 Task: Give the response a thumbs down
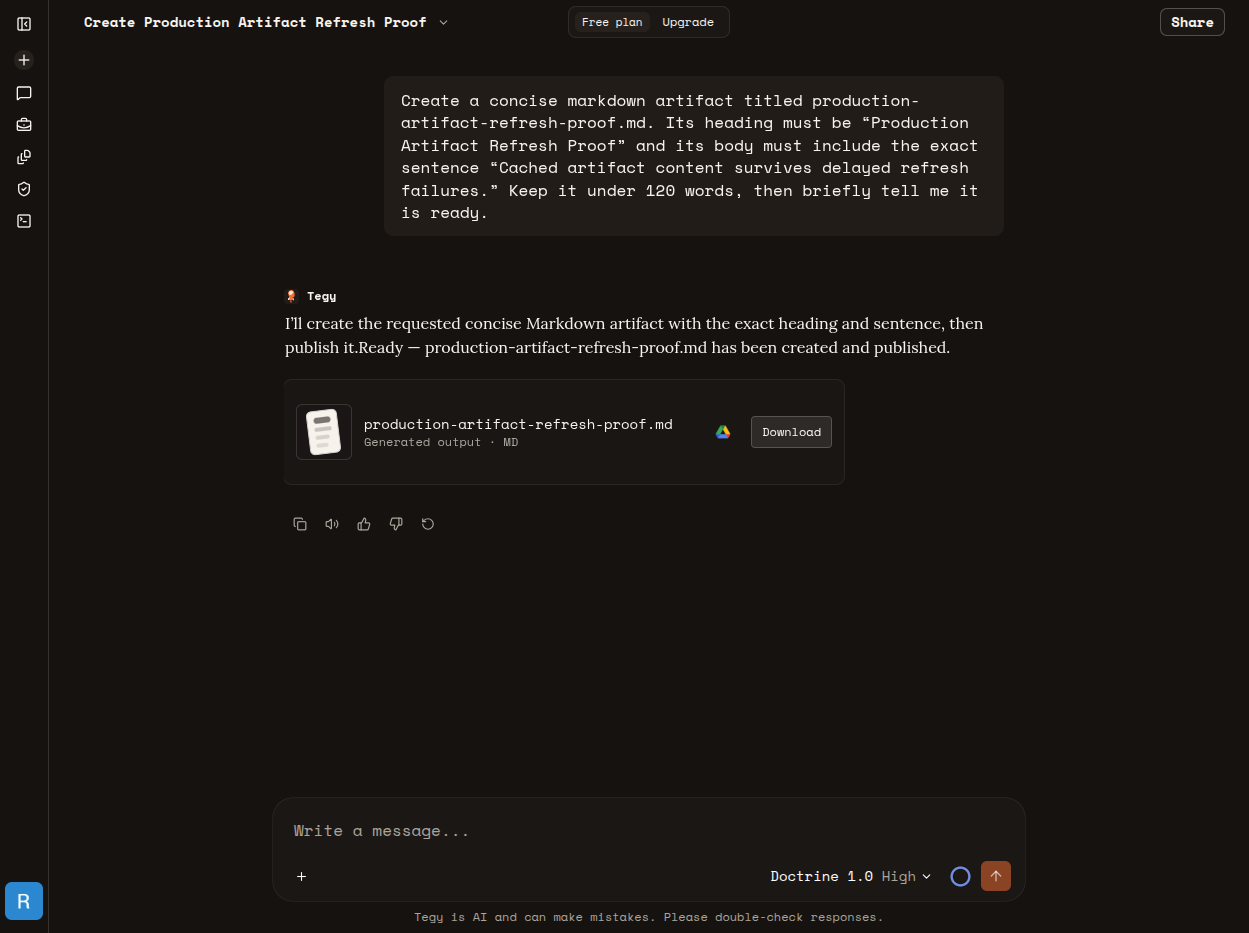(396, 524)
